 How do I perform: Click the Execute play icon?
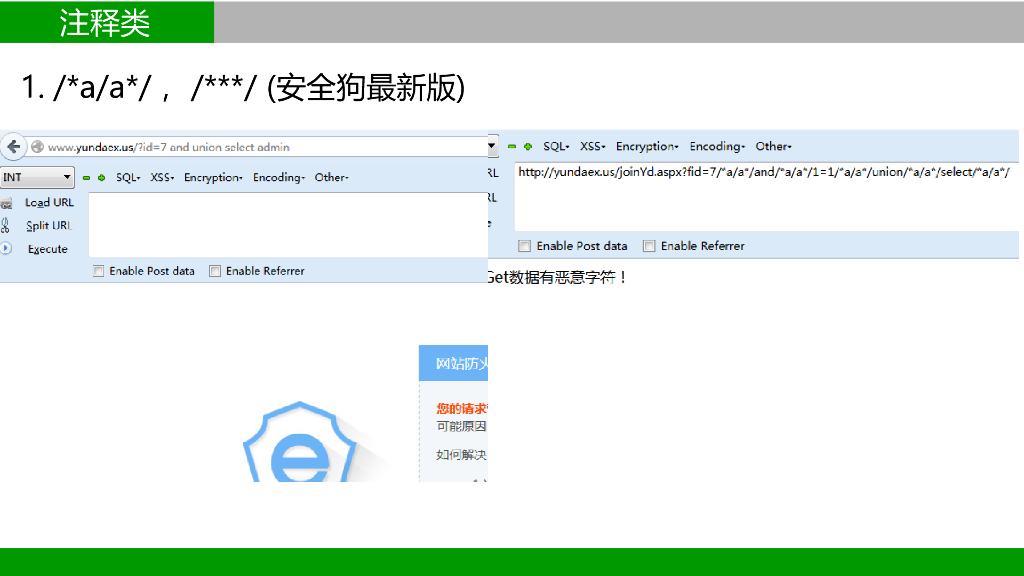click(6, 248)
